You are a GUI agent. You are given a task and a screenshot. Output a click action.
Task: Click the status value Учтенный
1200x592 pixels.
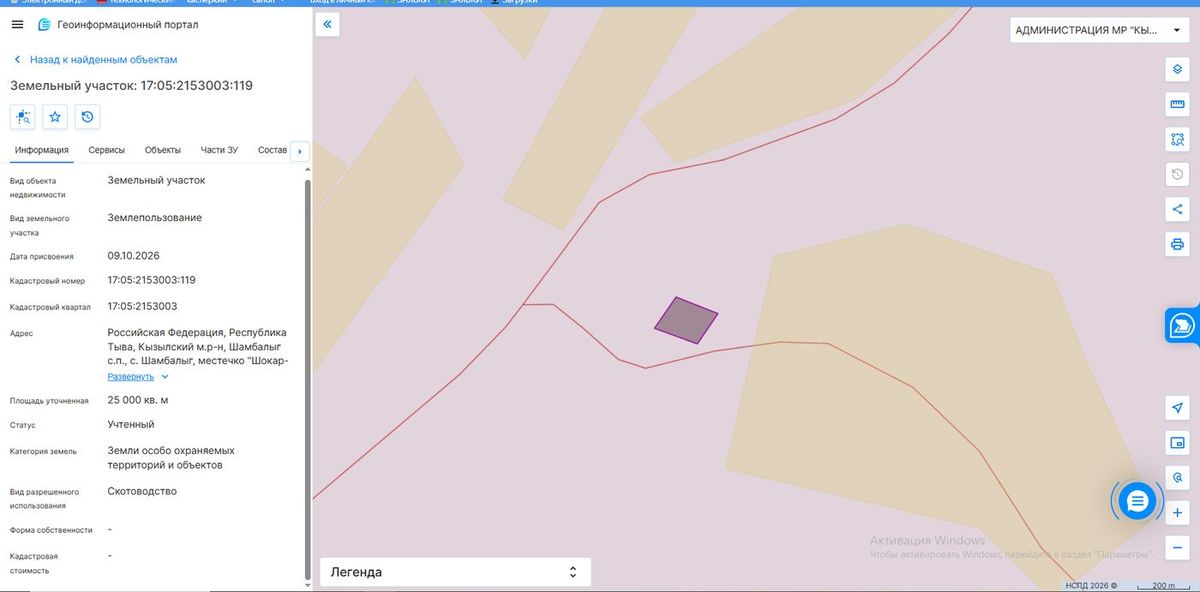(131, 425)
